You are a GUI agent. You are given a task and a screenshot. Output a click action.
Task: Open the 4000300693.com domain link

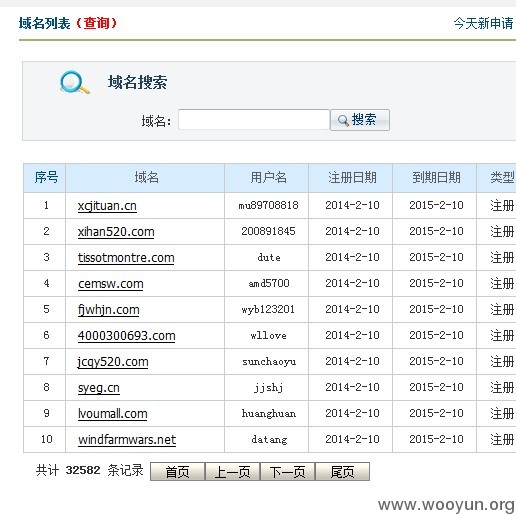tap(126, 336)
